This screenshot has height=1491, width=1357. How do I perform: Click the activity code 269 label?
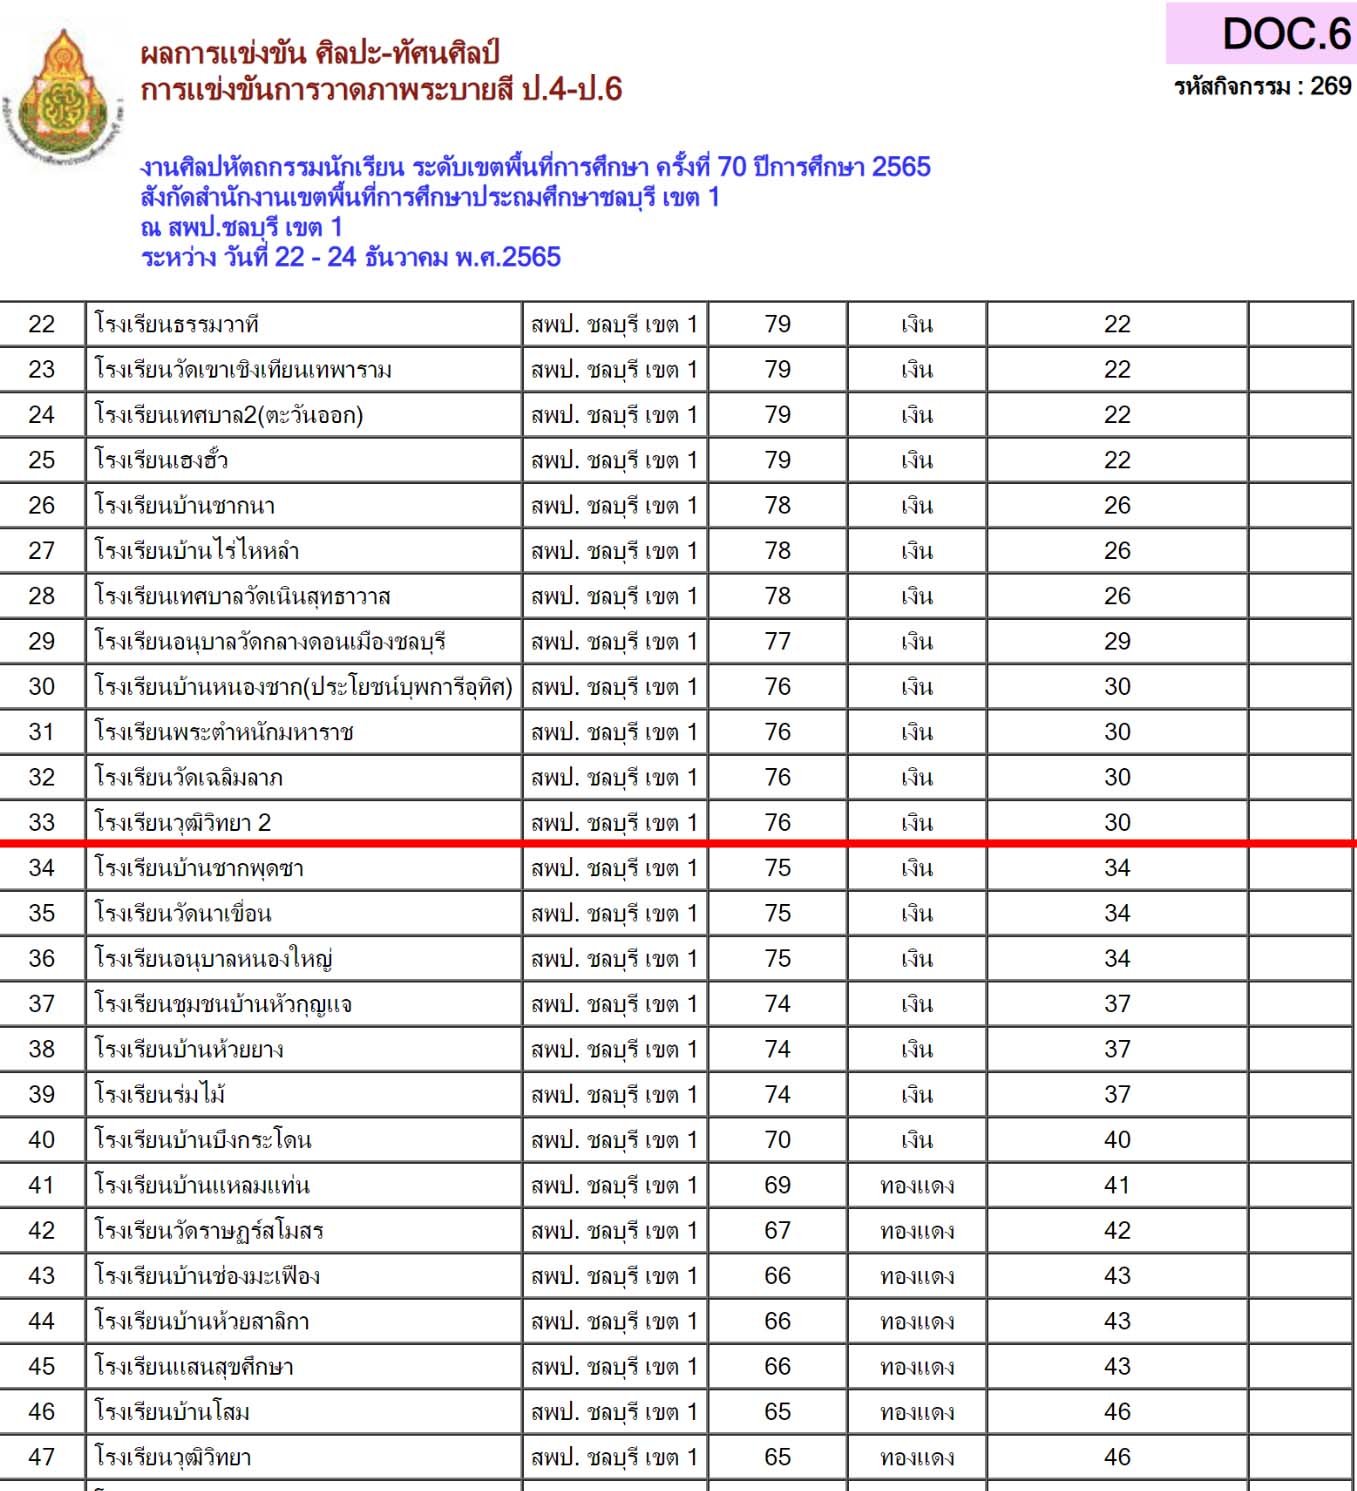1262,87
